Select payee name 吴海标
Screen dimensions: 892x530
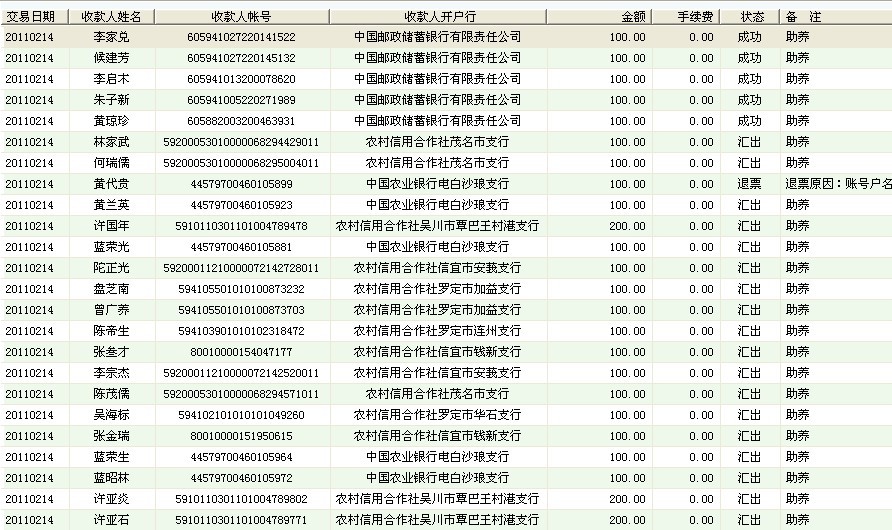click(112, 415)
